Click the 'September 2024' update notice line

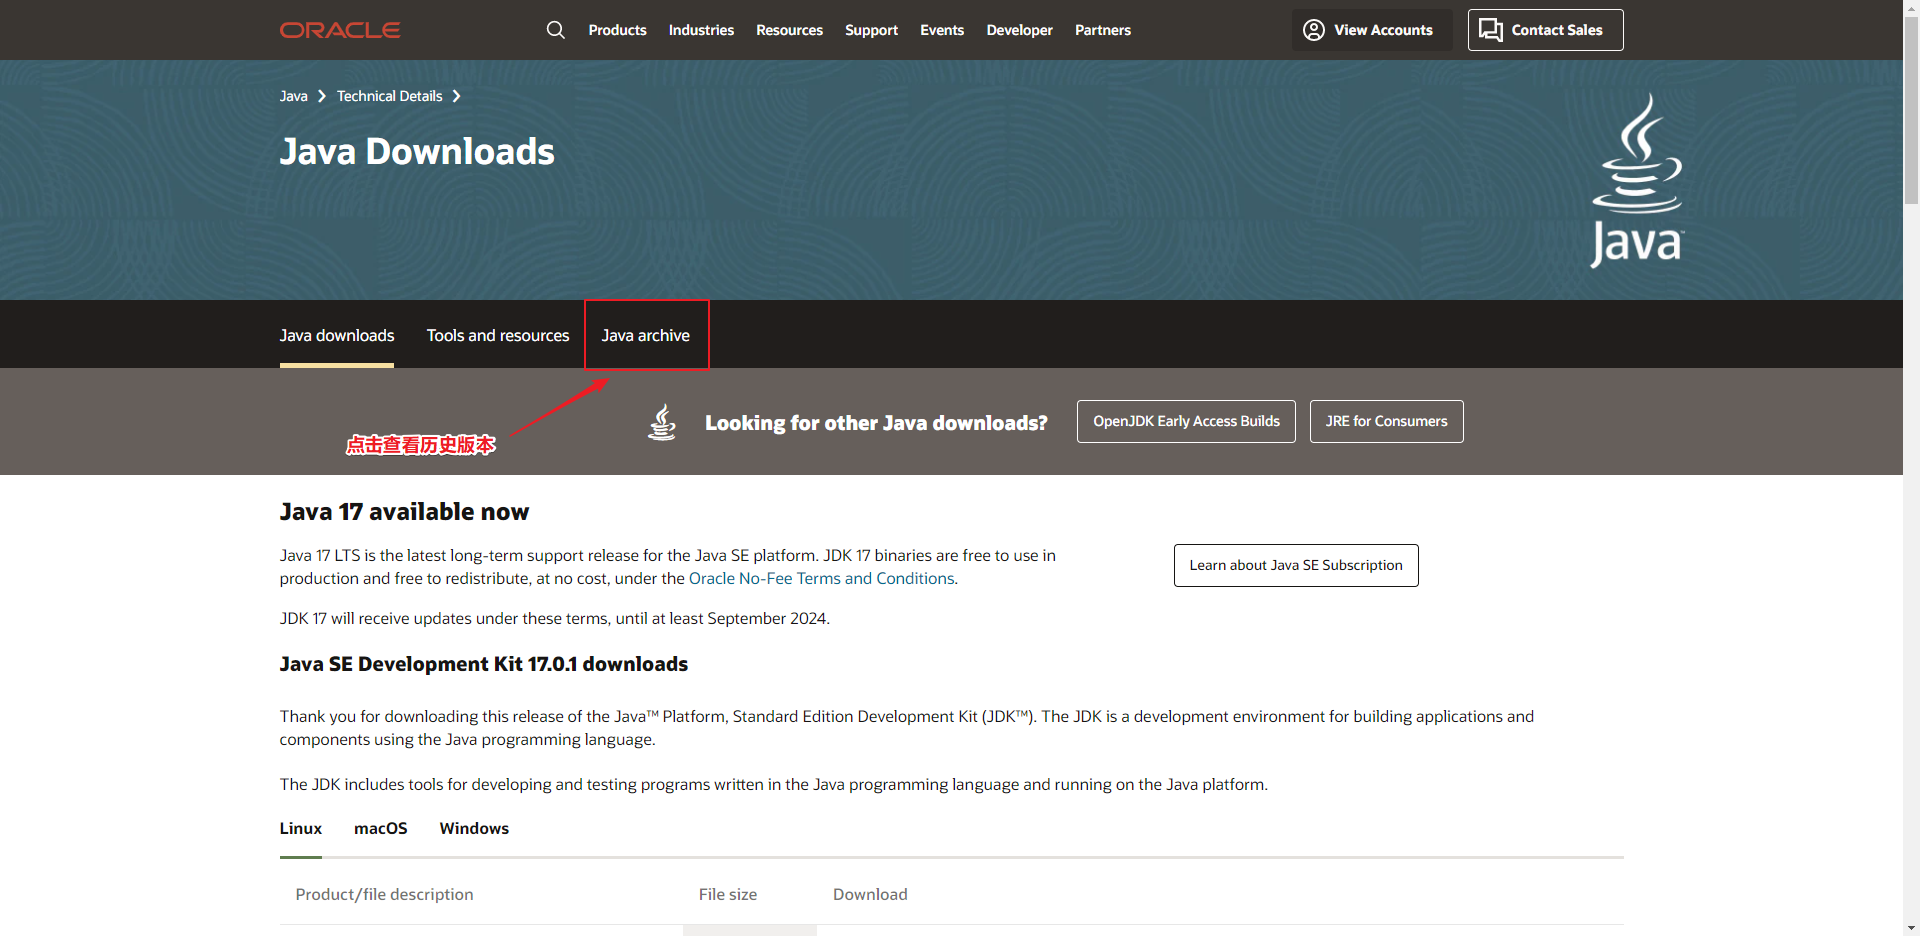tap(555, 618)
